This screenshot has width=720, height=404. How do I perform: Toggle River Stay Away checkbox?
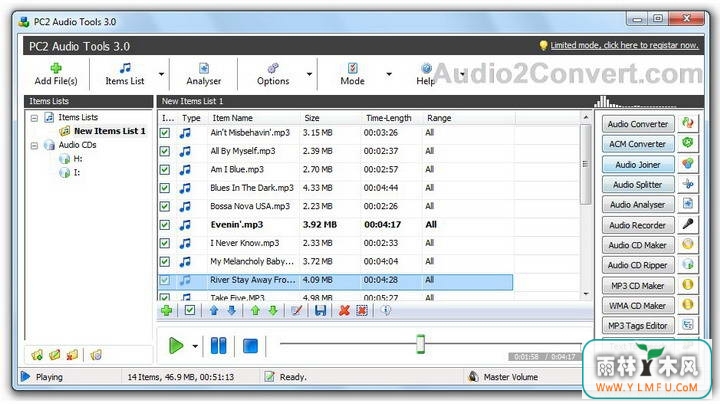coord(165,280)
